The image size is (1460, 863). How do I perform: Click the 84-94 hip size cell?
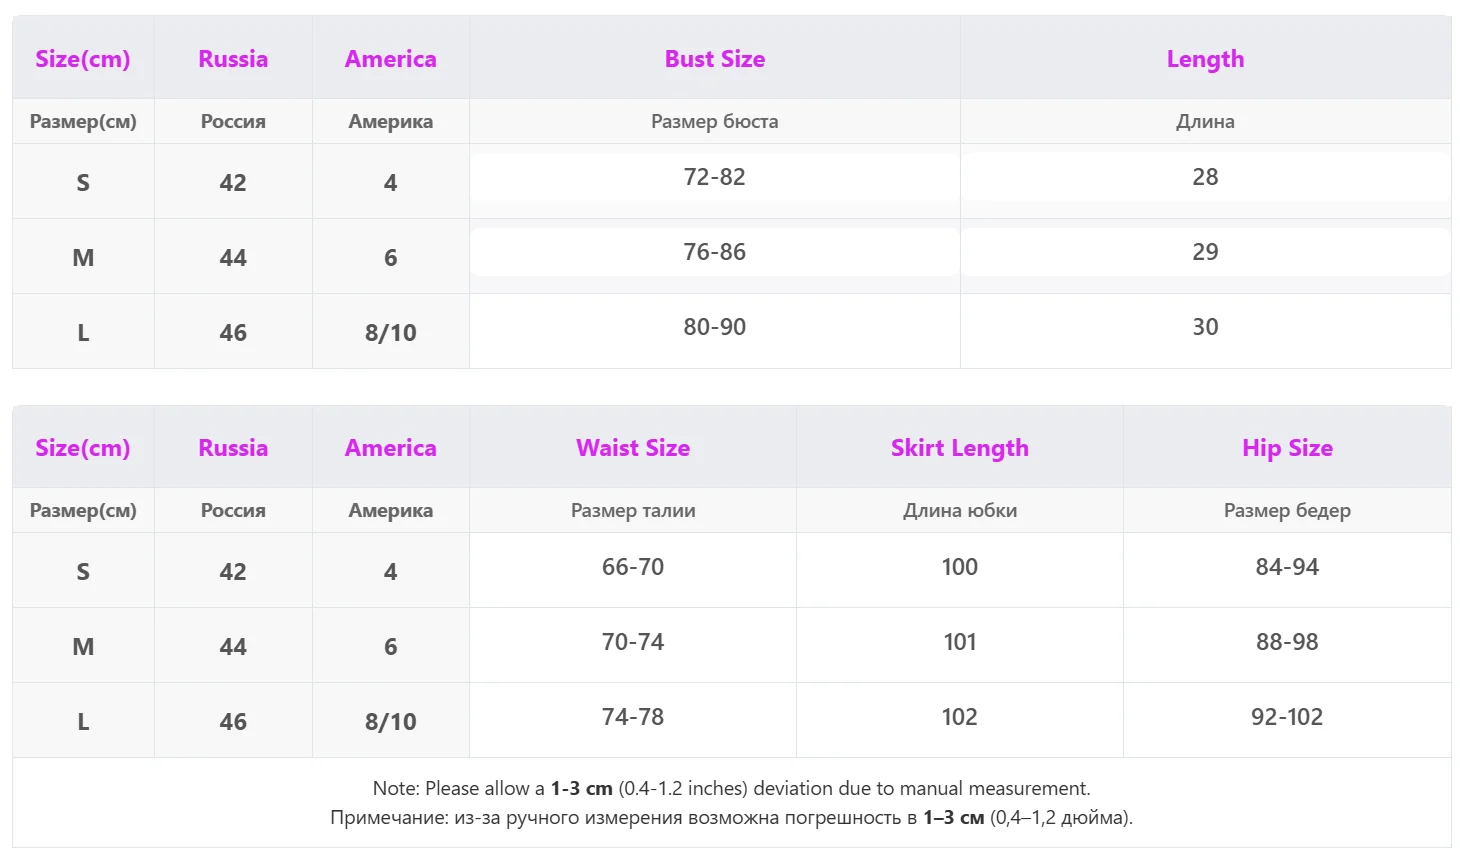(1287, 567)
